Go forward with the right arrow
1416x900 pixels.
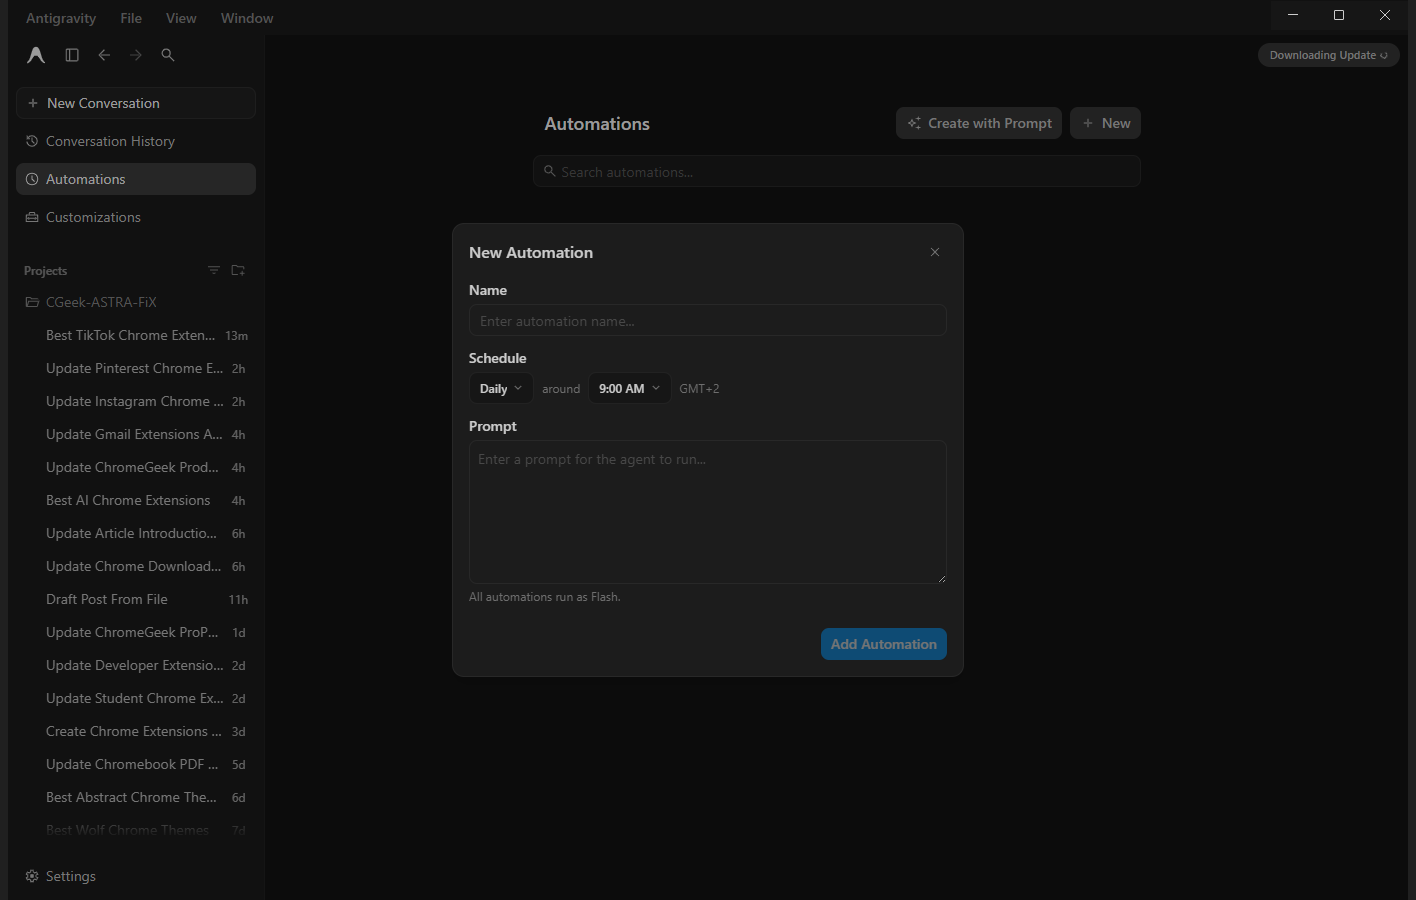point(136,55)
